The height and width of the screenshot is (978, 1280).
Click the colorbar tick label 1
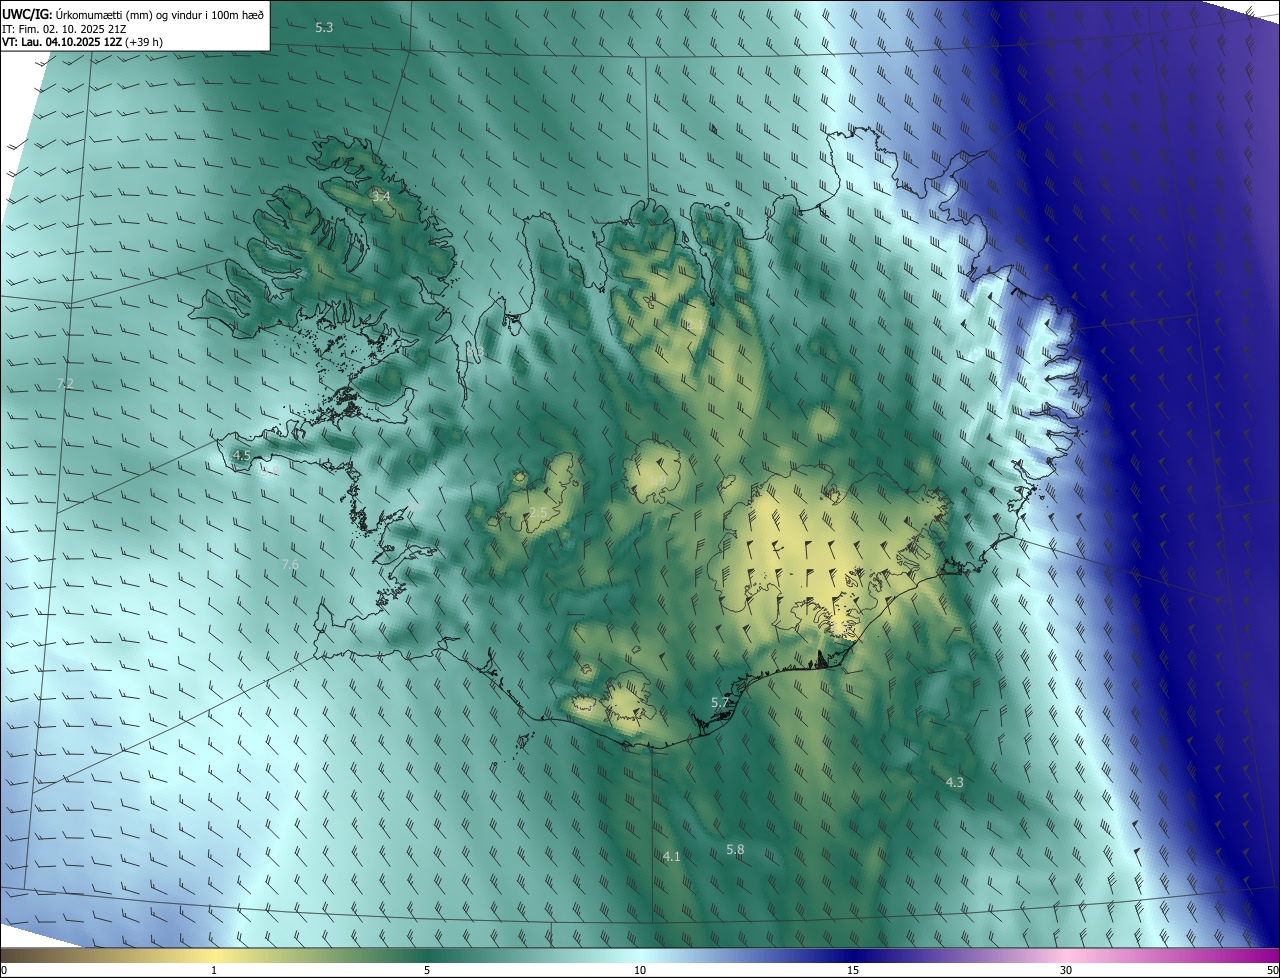point(214,971)
